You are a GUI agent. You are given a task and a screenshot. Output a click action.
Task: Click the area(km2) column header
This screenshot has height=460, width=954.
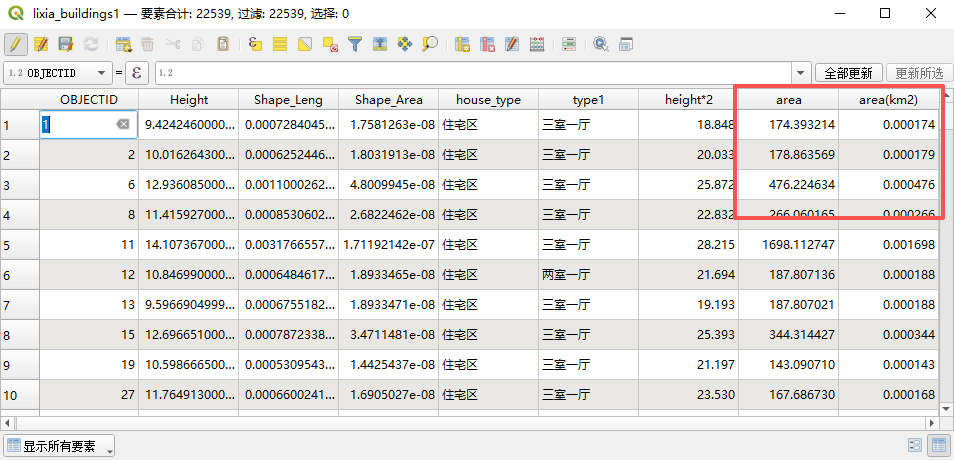pos(888,99)
